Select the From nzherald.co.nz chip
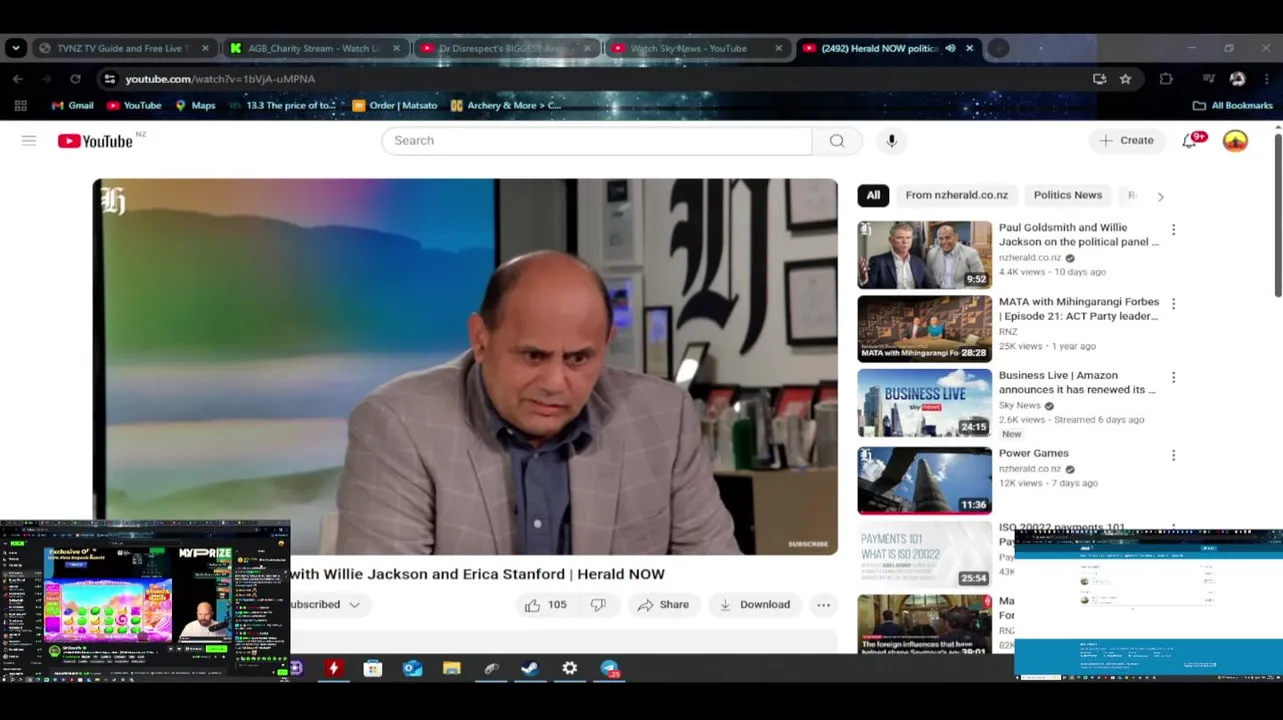This screenshot has height=720, width=1283. (956, 195)
